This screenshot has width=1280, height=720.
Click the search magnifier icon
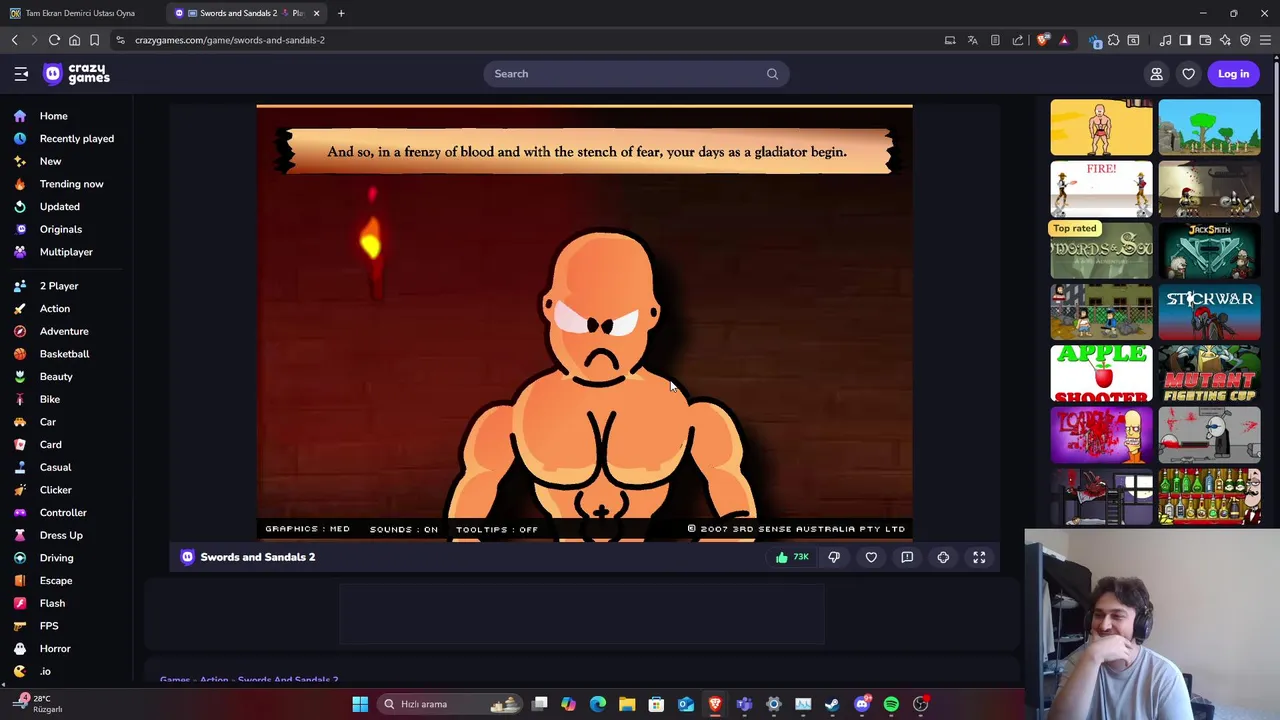[x=772, y=74]
